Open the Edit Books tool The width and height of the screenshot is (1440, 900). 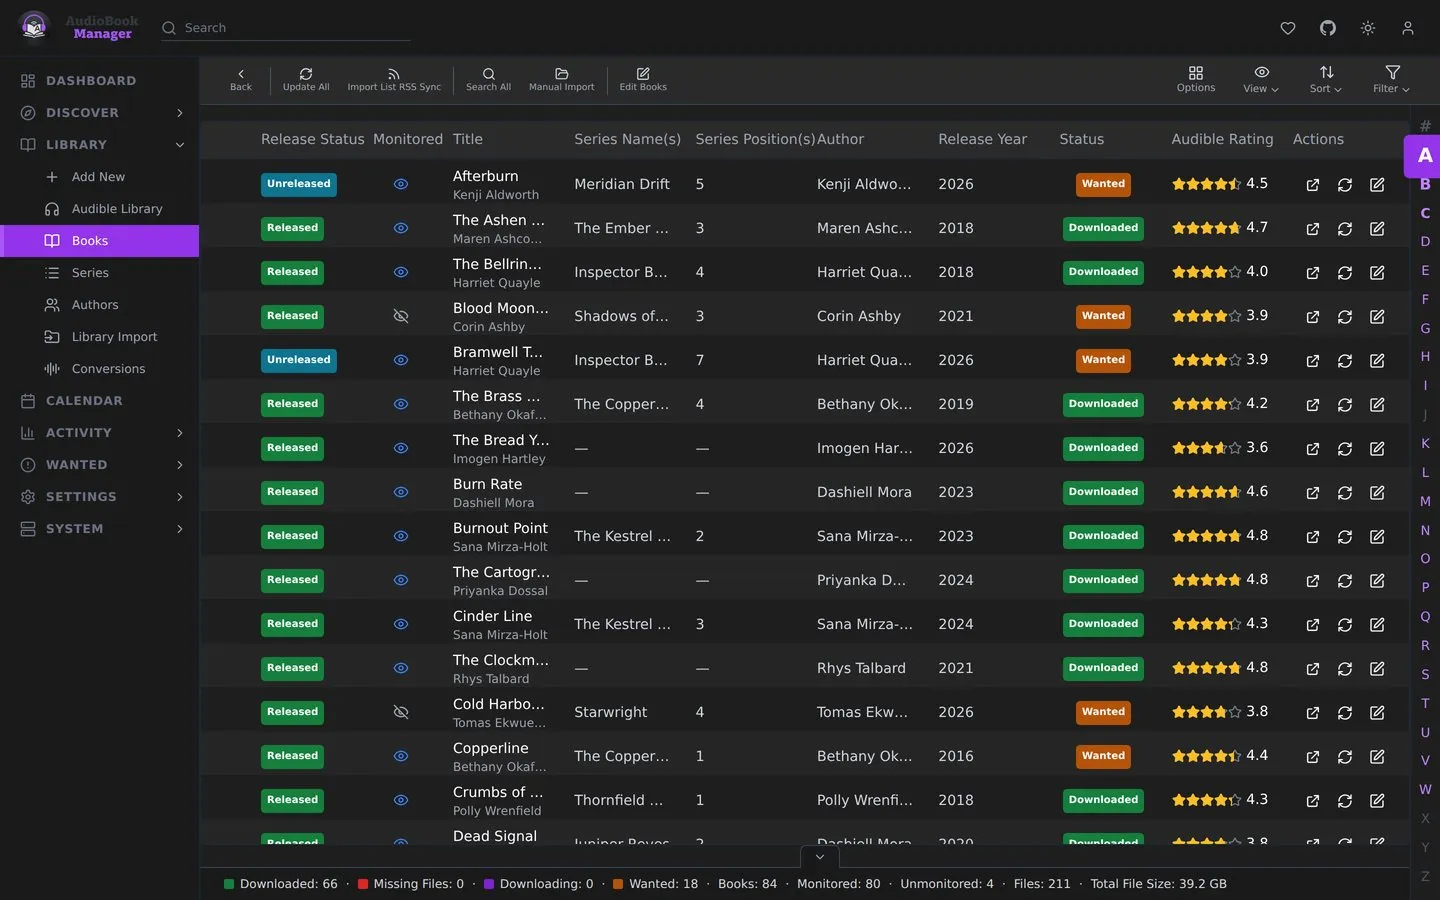pyautogui.click(x=643, y=79)
